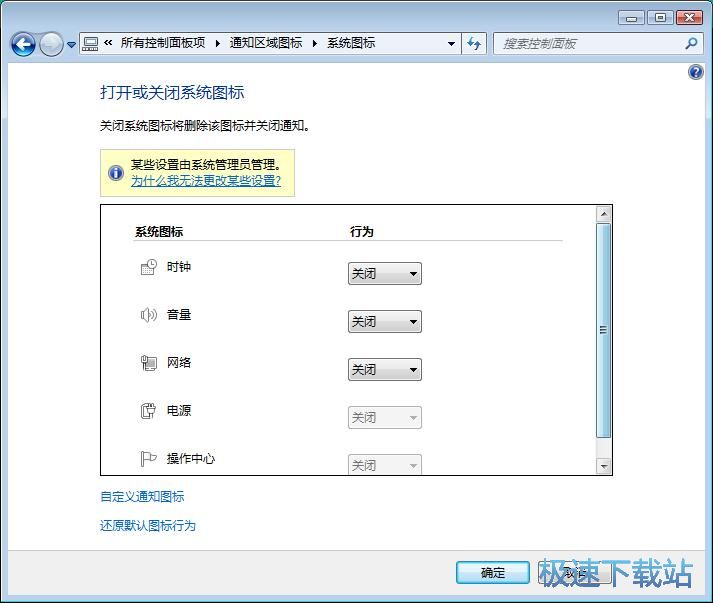The height and width of the screenshot is (603, 713).
Task: Click the 时钟 clock icon
Action: tap(148, 267)
